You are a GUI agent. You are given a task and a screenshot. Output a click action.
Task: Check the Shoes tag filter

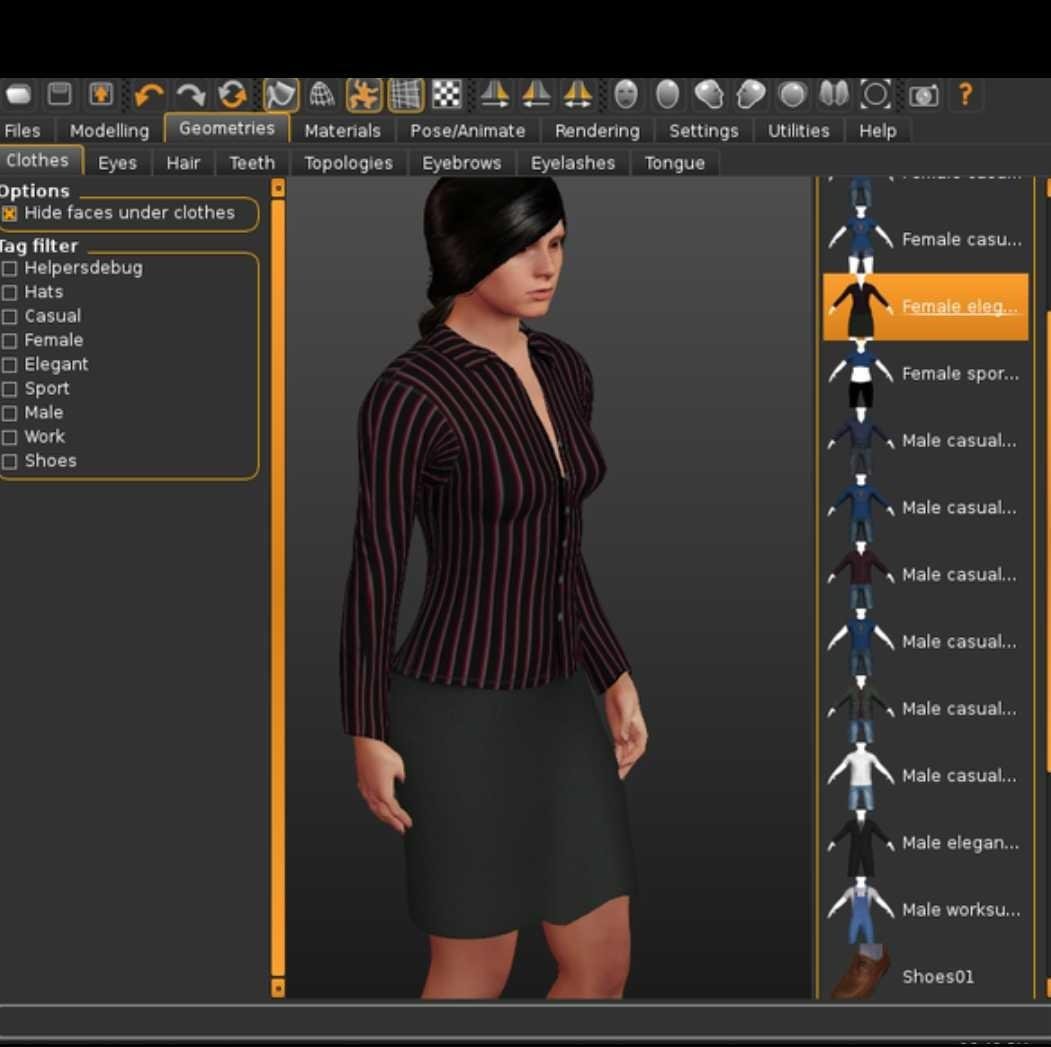[10, 462]
